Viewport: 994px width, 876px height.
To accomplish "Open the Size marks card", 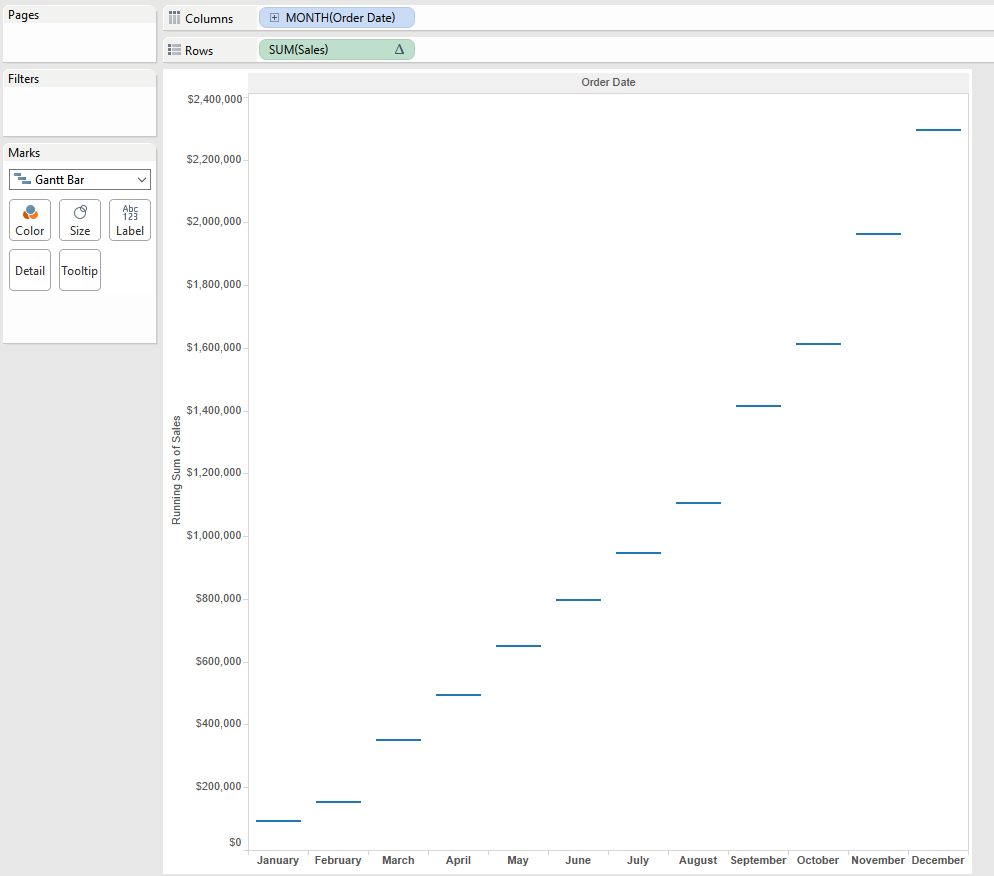I will (x=80, y=220).
